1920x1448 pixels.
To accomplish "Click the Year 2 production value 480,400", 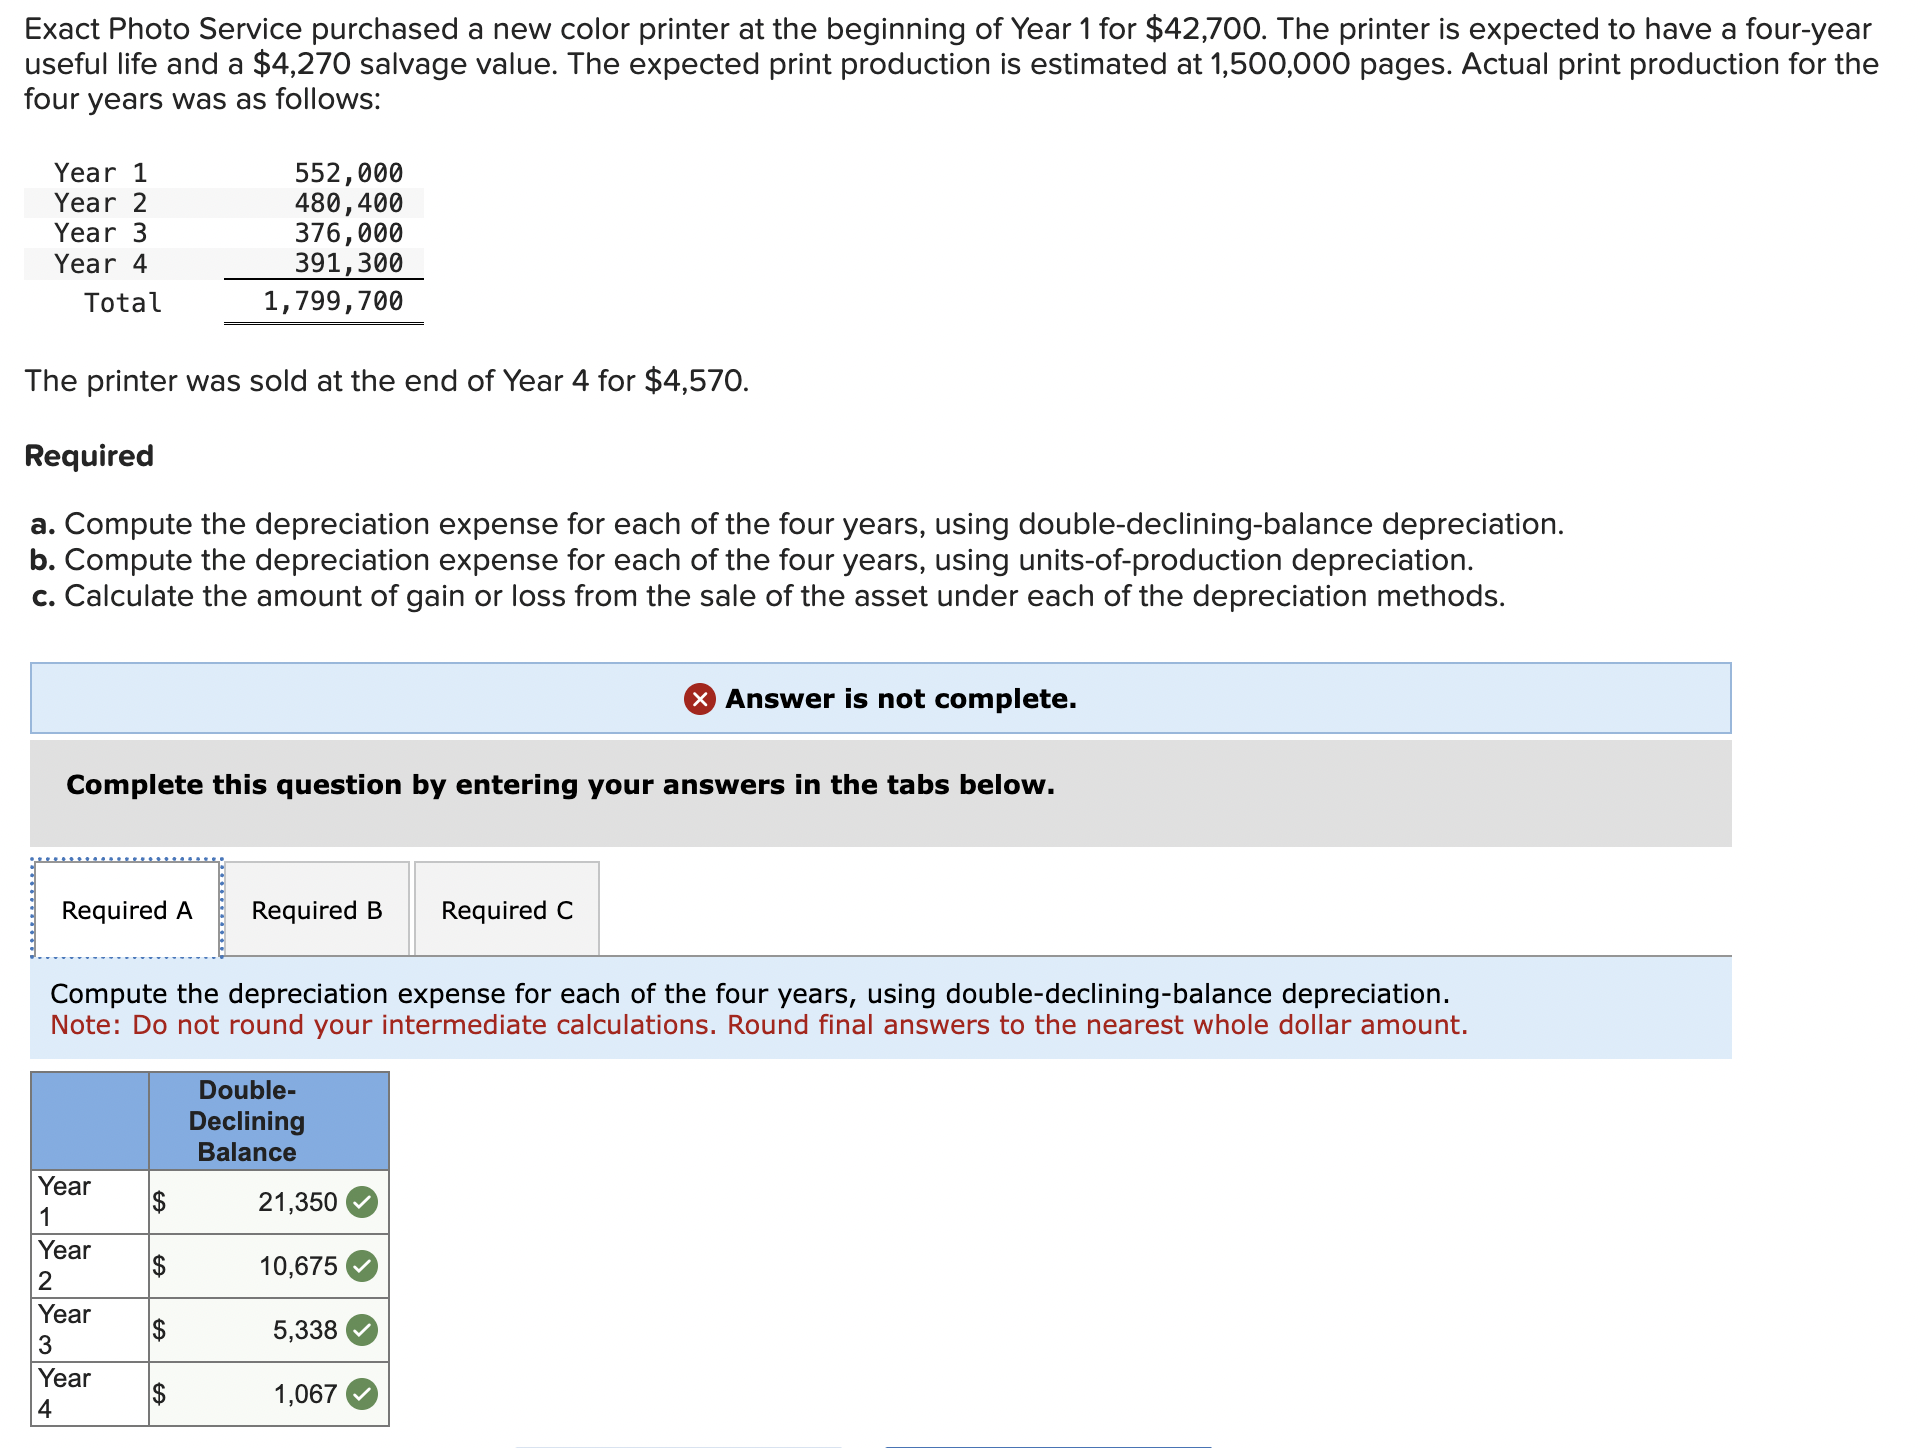I will click(x=348, y=203).
